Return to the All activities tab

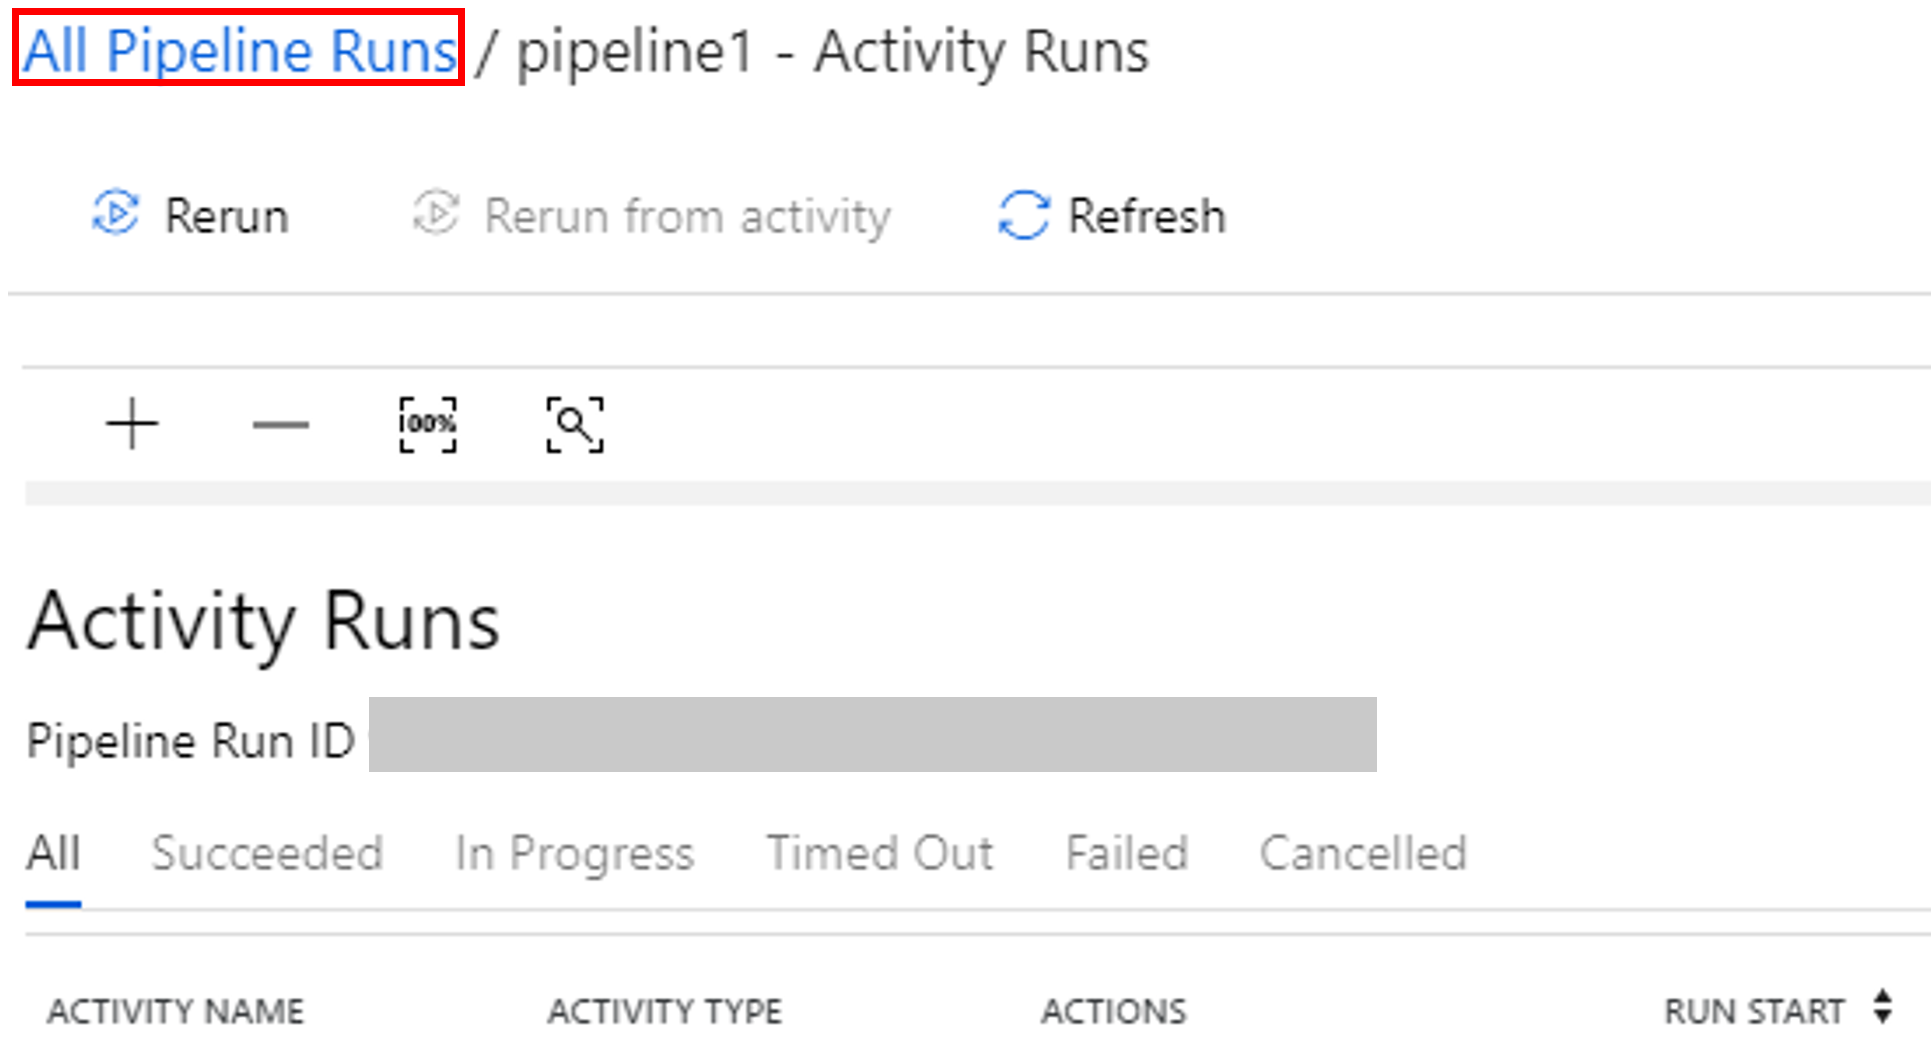52,853
